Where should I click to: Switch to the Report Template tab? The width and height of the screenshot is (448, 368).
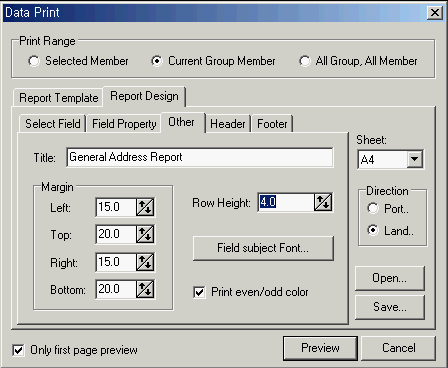pos(58,98)
